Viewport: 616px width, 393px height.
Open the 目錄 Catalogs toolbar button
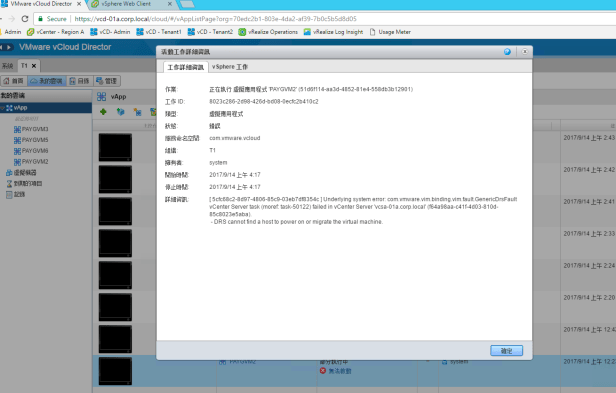80,81
